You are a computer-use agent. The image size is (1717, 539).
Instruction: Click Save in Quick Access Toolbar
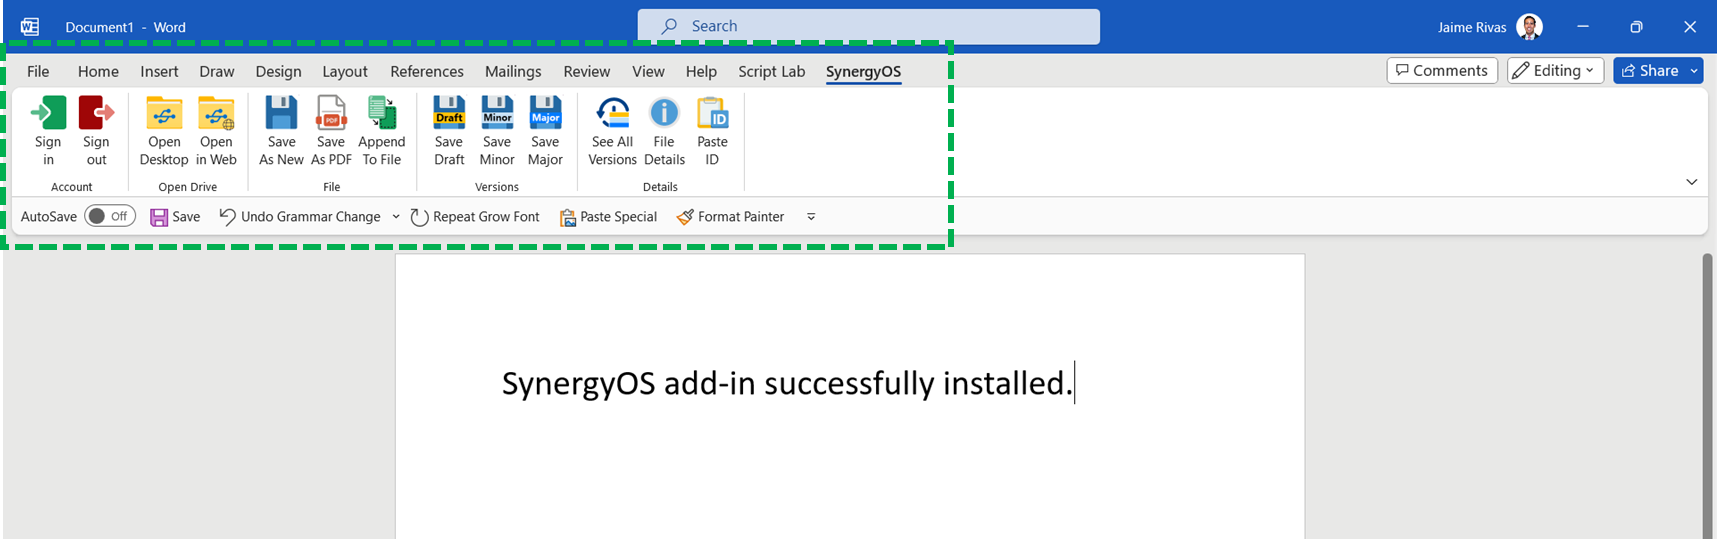[x=175, y=217]
